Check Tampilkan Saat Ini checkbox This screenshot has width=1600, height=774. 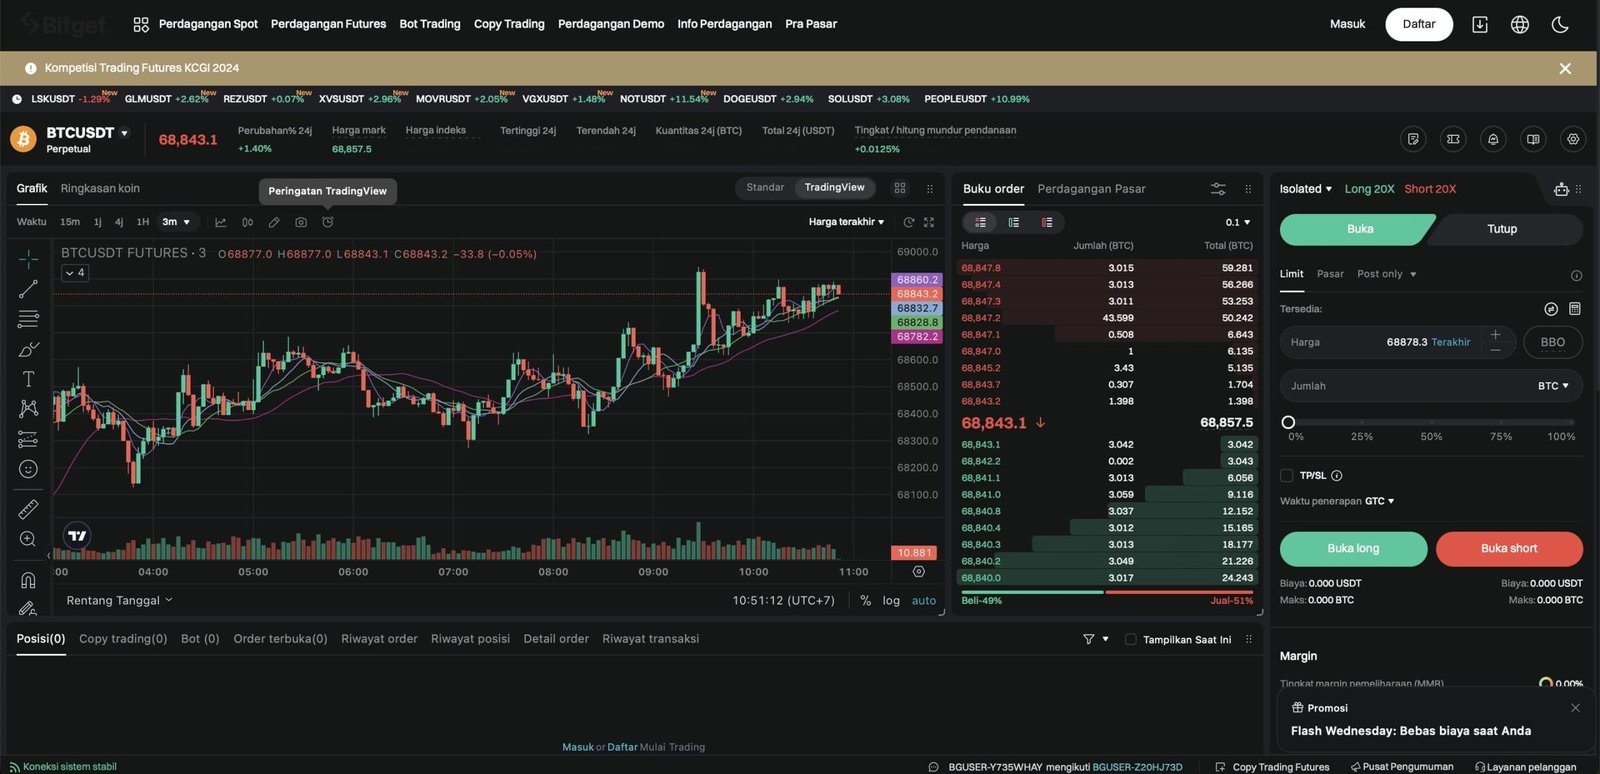pos(1131,639)
